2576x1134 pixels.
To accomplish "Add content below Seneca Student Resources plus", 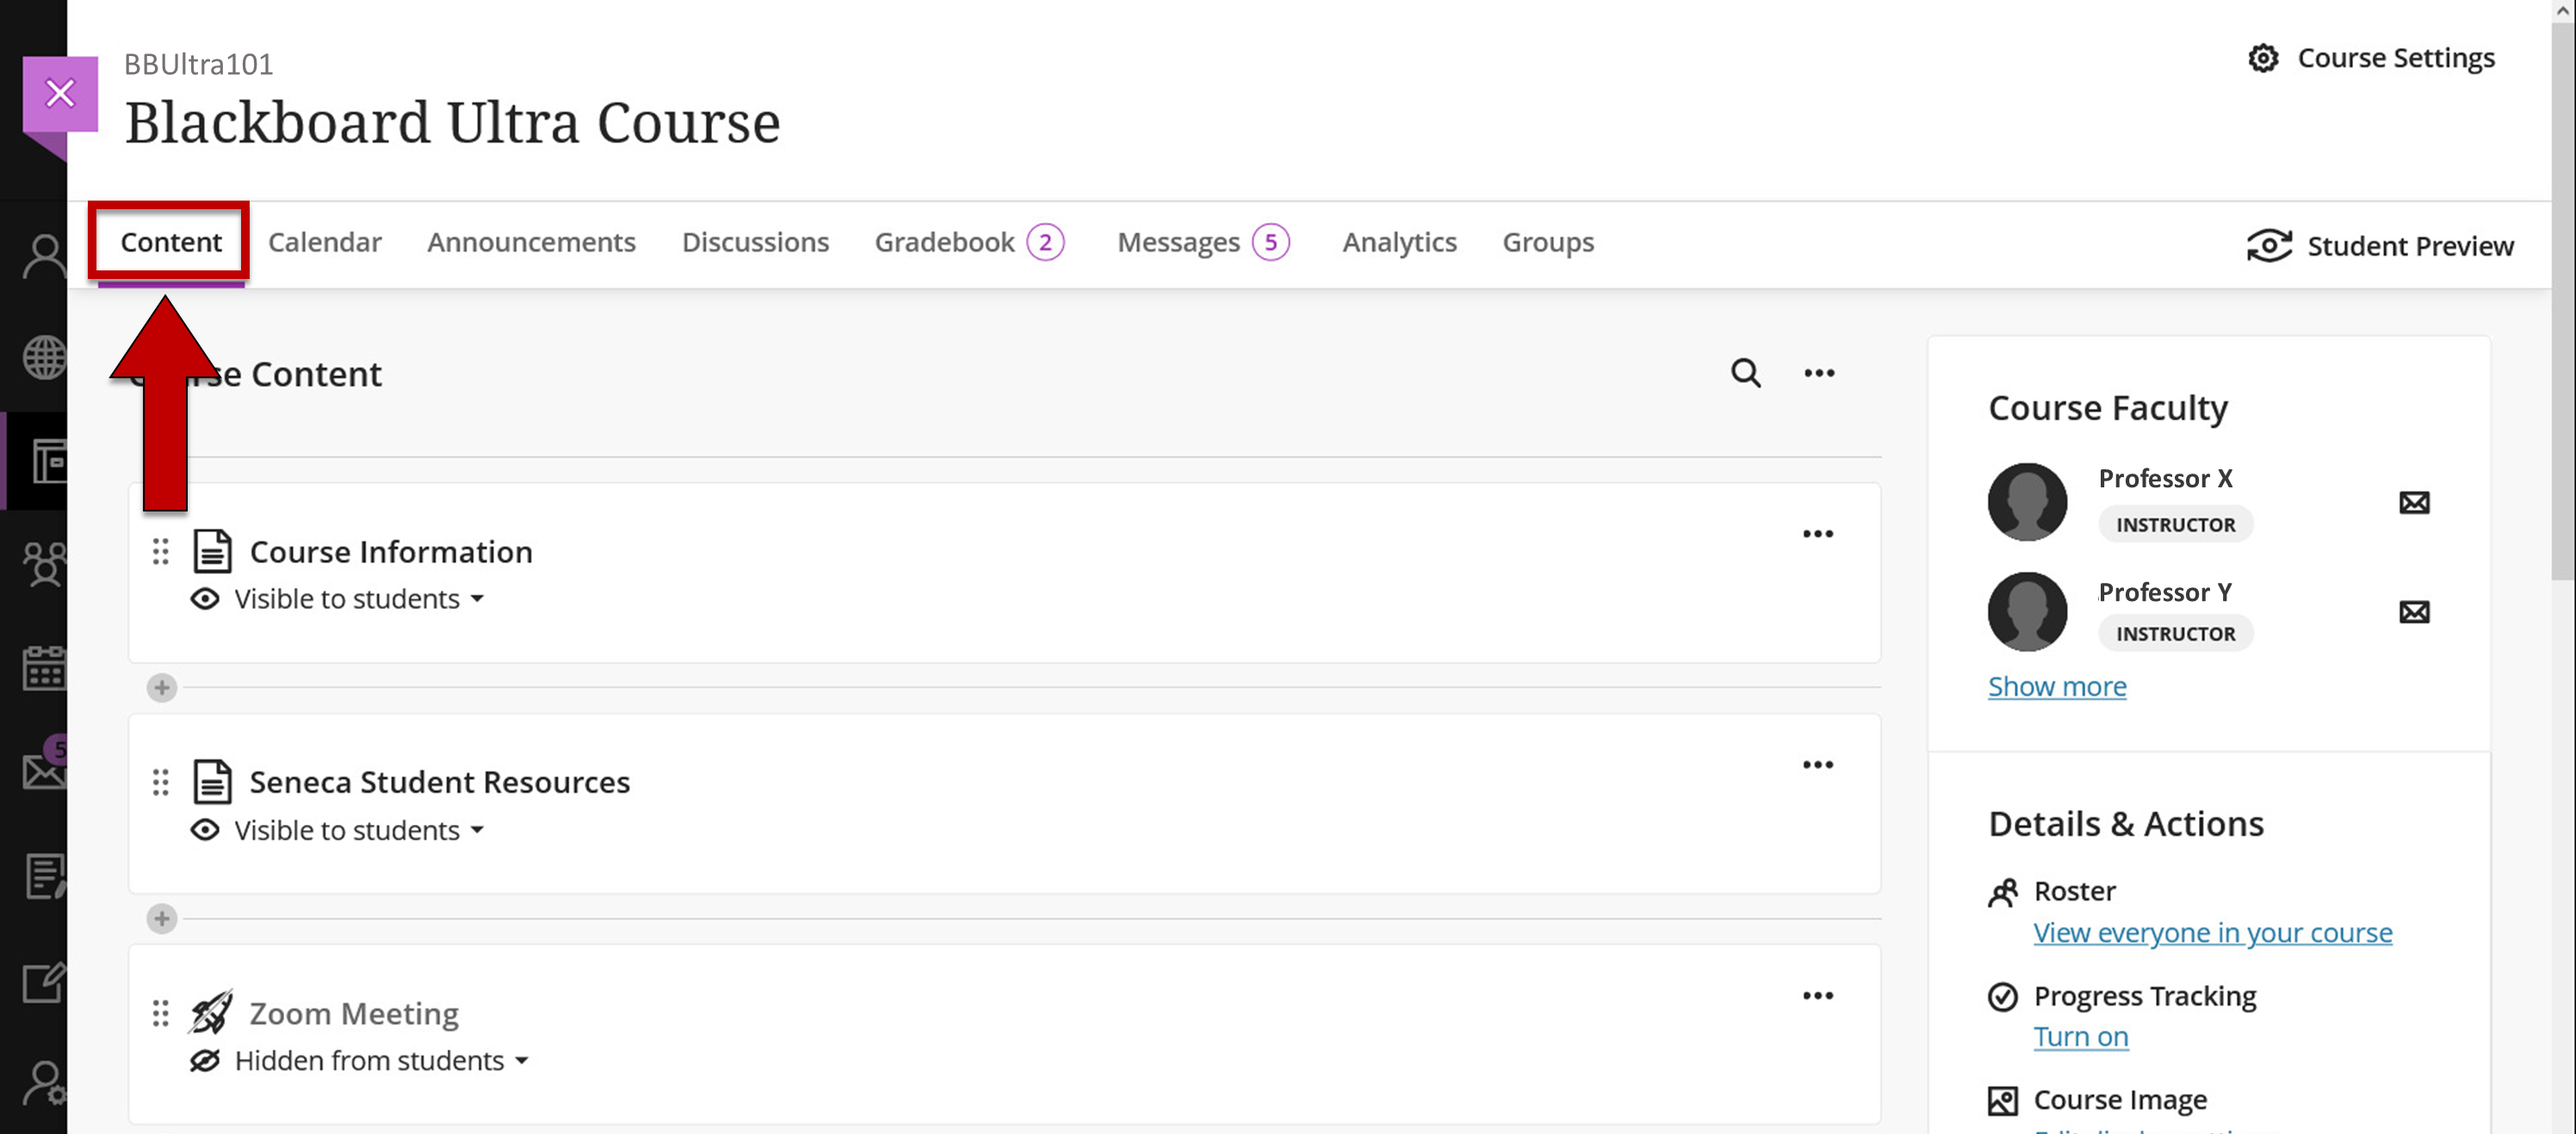I will [x=162, y=919].
